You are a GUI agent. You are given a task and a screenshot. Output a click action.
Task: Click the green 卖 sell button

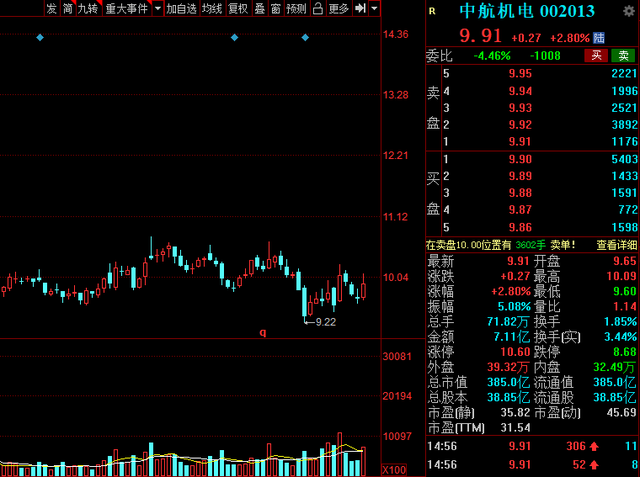(x=623, y=55)
